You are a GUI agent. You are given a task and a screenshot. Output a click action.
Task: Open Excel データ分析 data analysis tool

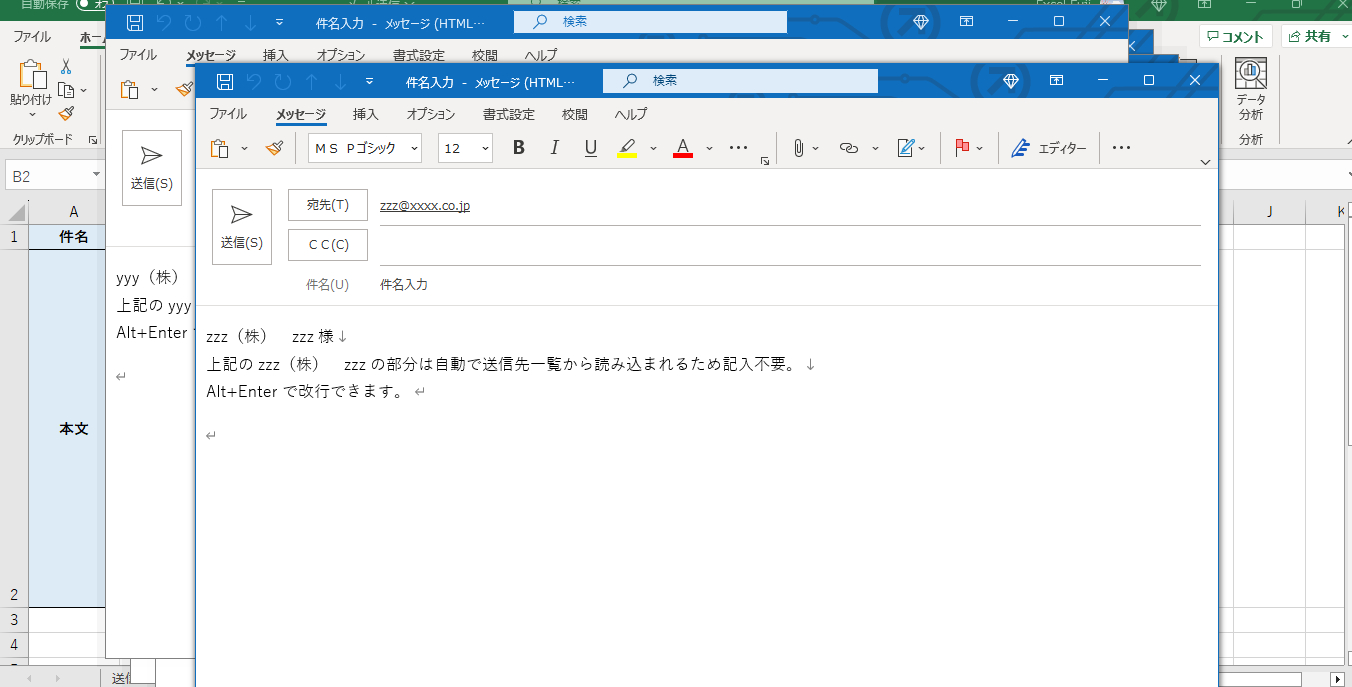1250,91
